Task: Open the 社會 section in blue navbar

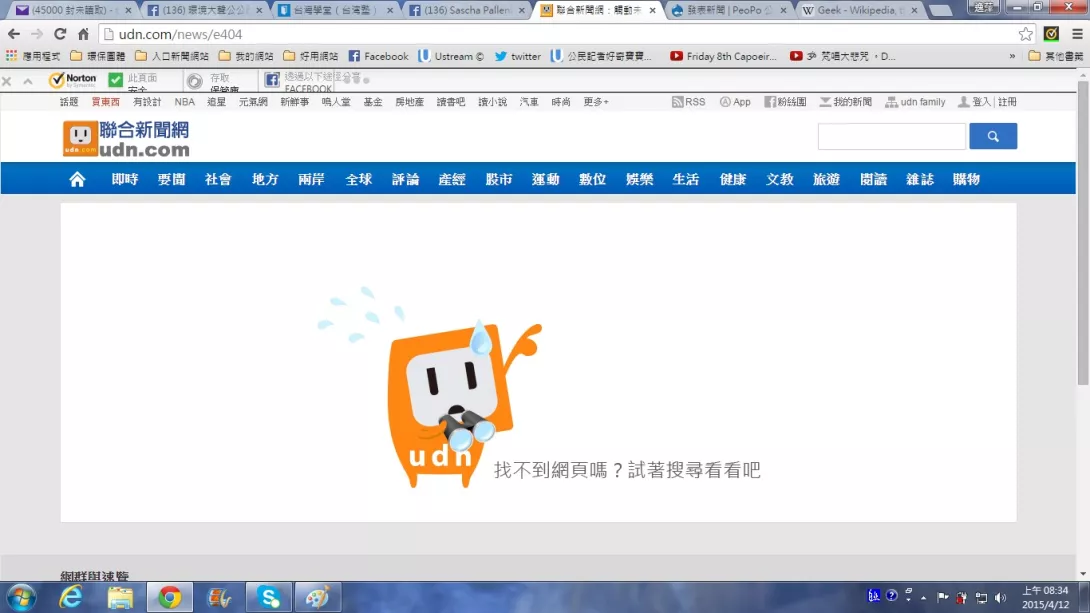Action: pos(218,179)
